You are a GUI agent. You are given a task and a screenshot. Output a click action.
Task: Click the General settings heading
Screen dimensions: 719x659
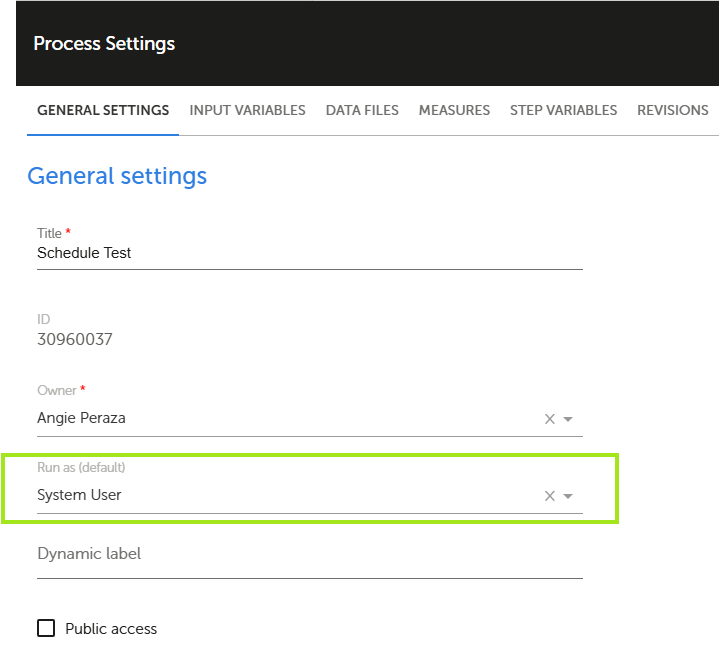[x=117, y=176]
